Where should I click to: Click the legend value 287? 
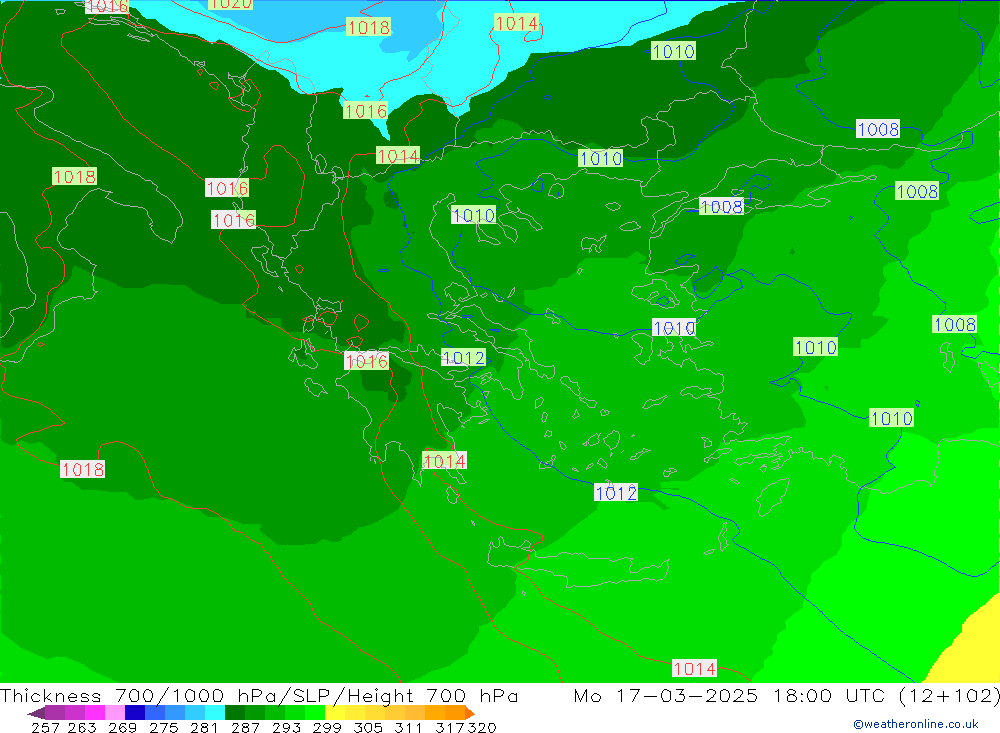point(245,727)
